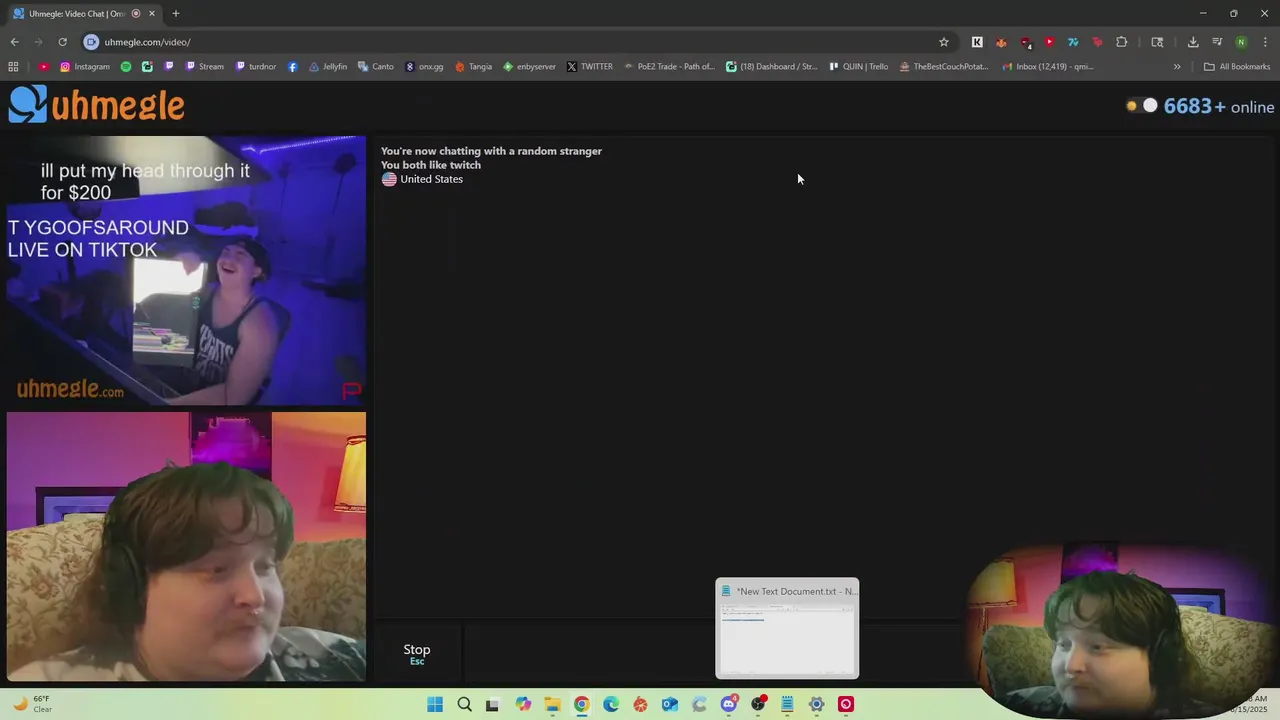Open Settings gear on the taskbar
This screenshot has width=1280, height=720.
point(817,705)
